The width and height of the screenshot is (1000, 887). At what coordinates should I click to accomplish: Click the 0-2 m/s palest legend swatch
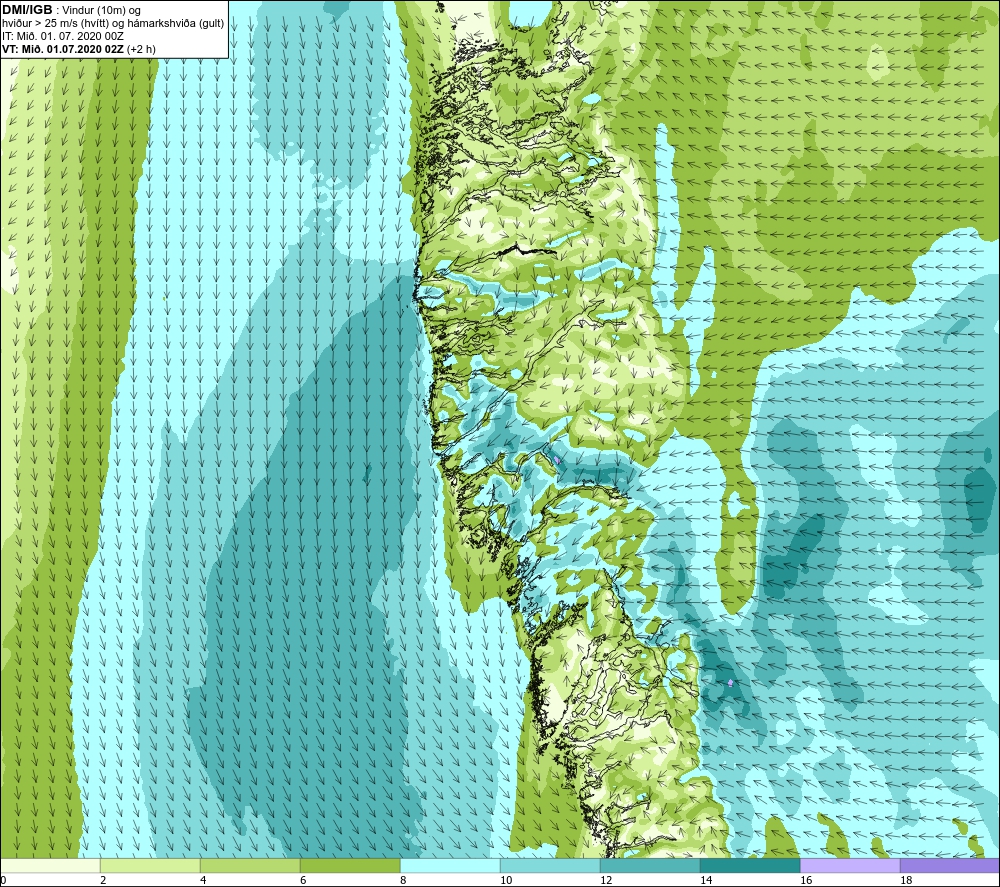point(50,865)
